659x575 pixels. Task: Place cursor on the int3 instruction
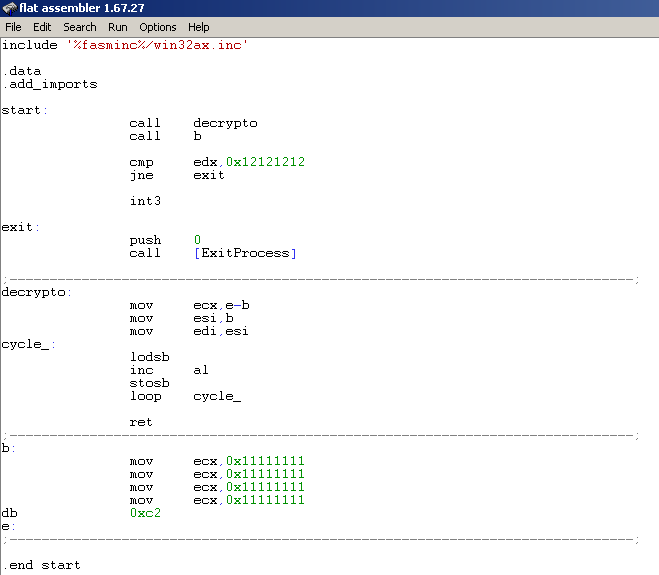145,201
